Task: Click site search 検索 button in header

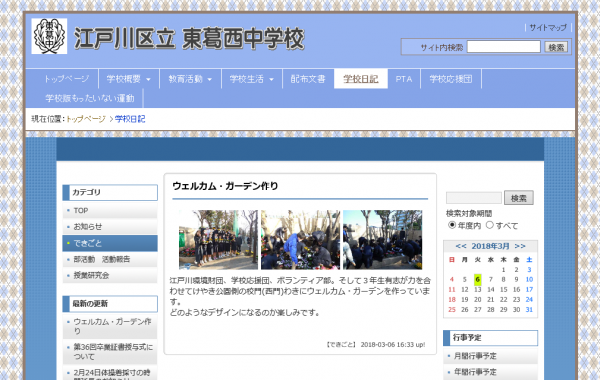Action: (556, 47)
